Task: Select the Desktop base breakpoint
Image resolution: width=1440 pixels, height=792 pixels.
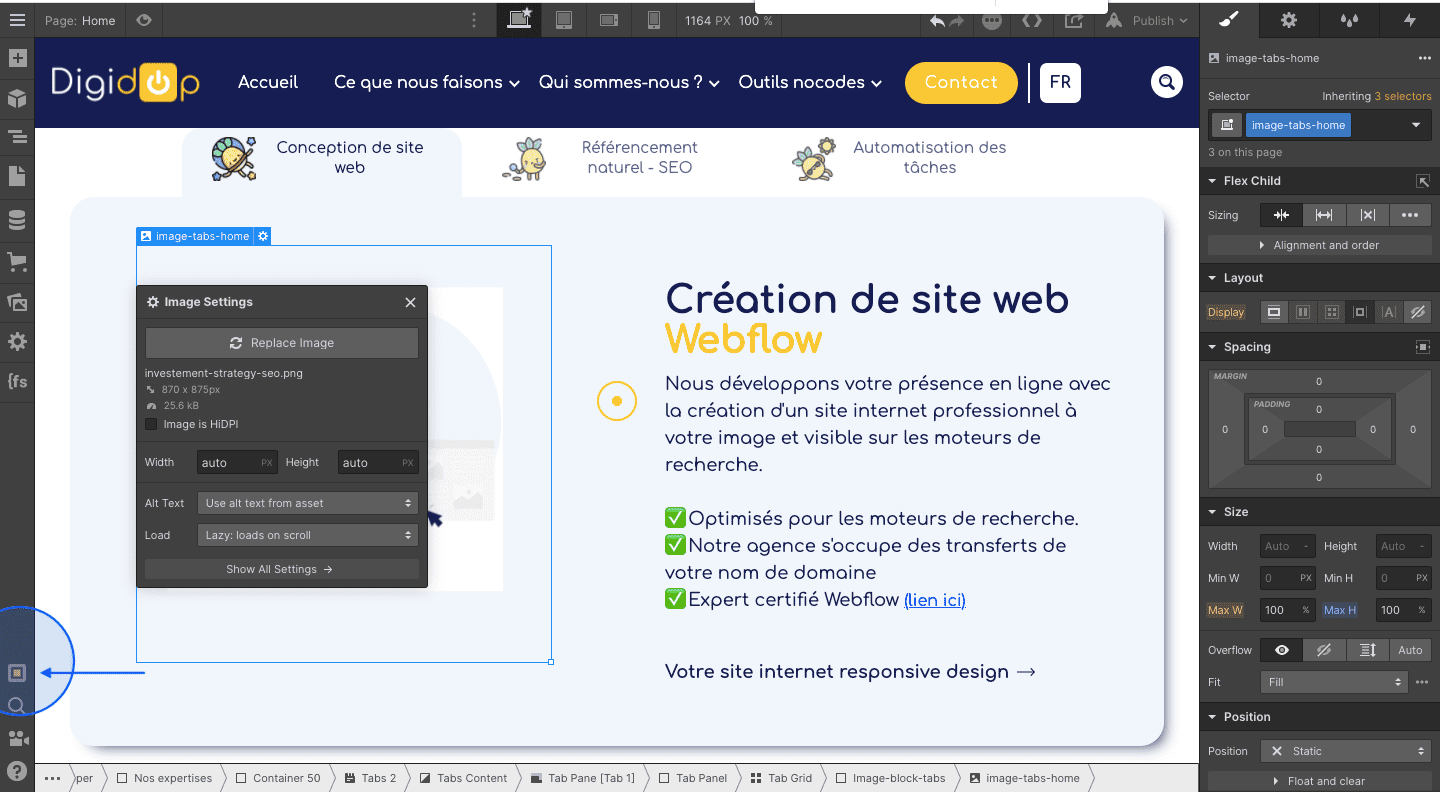Action: coord(519,20)
